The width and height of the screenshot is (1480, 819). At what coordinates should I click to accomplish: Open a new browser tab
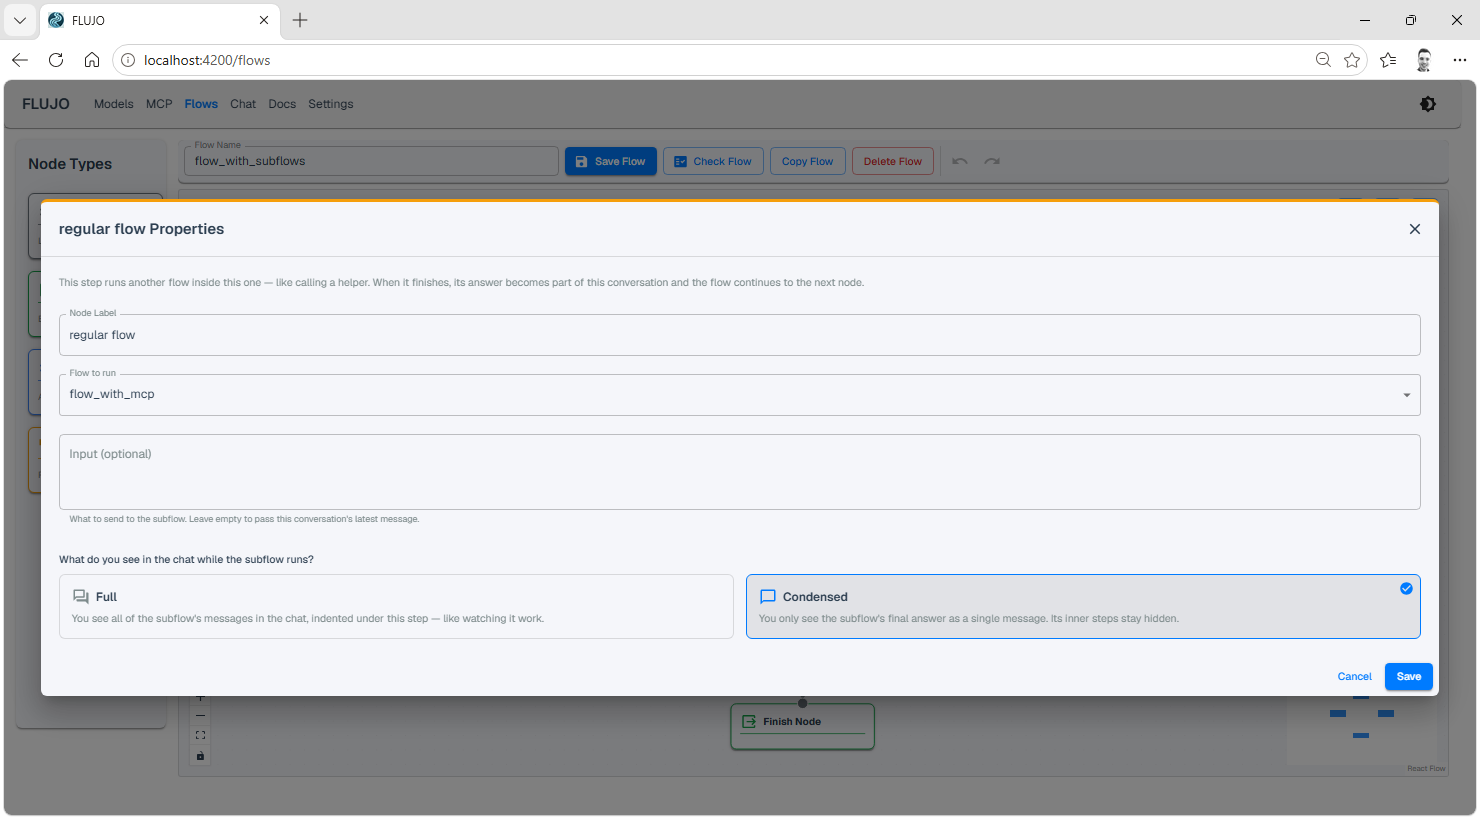300,20
